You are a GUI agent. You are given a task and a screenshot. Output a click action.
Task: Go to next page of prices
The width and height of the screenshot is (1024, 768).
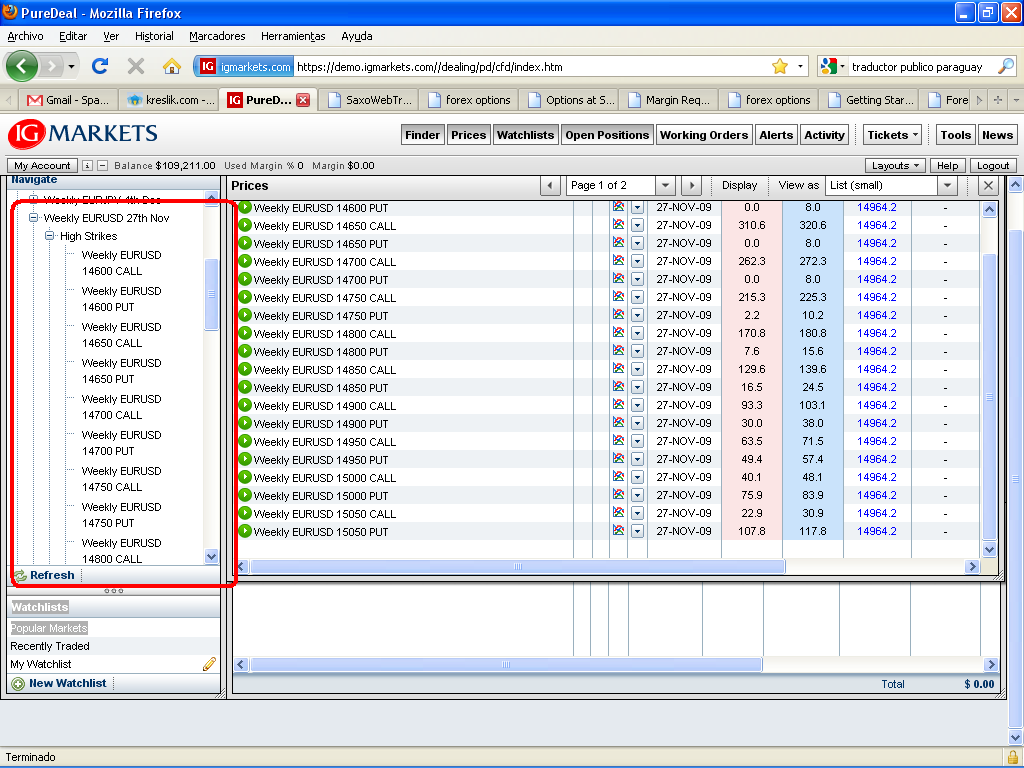(x=690, y=186)
